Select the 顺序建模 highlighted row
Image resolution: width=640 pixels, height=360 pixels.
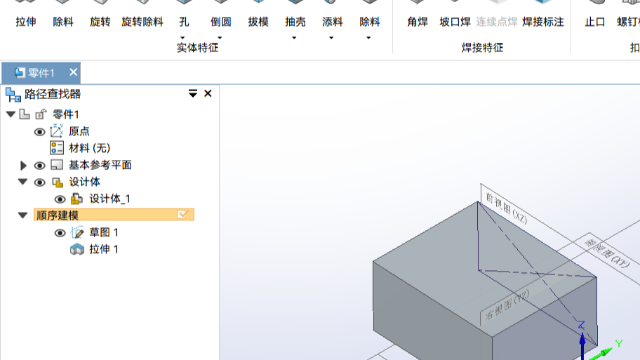pyautogui.click(x=114, y=215)
